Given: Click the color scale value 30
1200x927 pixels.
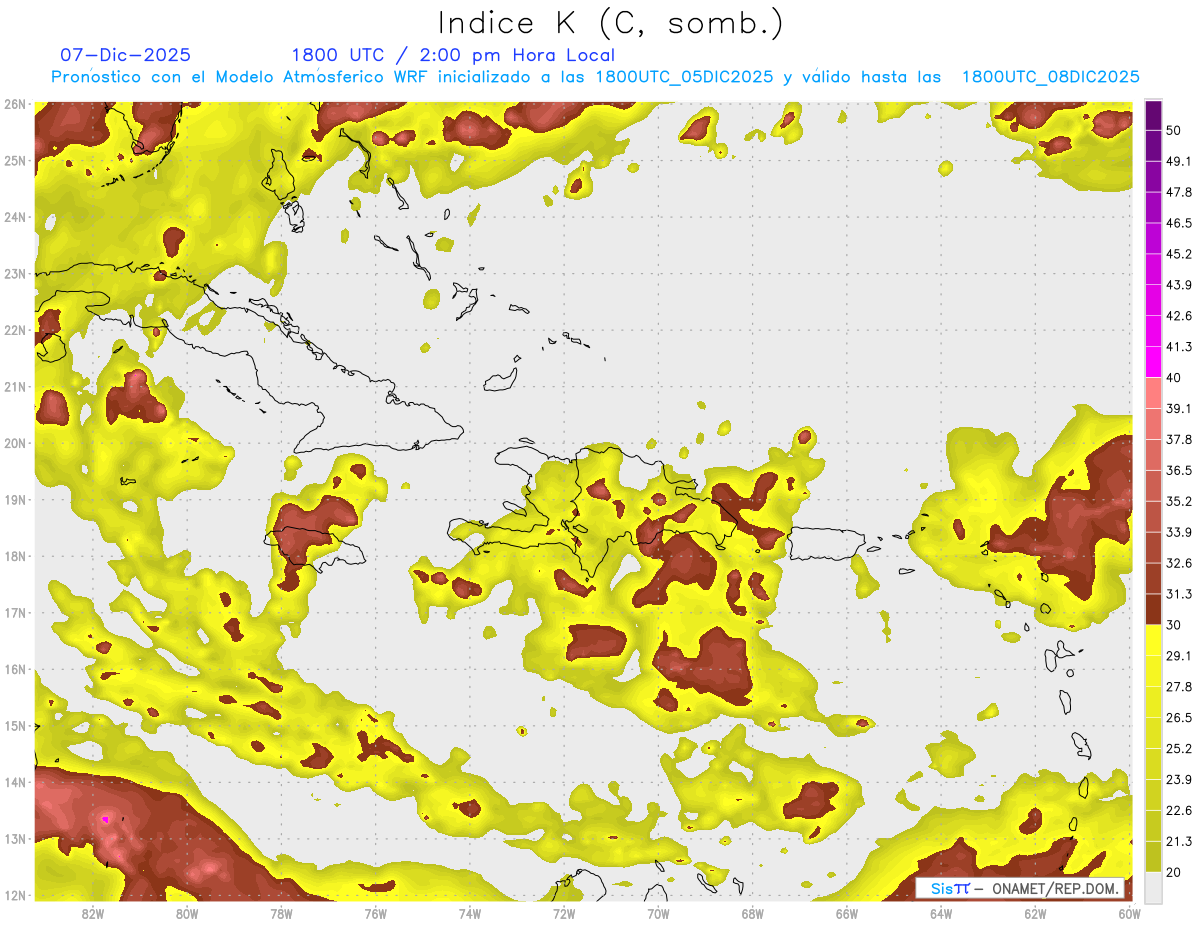Looking at the screenshot, I should click(1174, 625).
